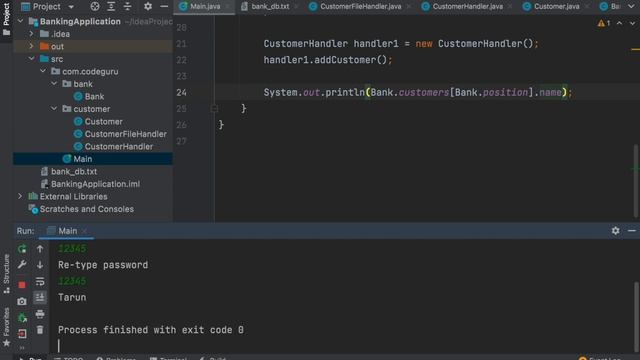Close the Main run tab
640x360 pixels.
[x=84, y=231]
